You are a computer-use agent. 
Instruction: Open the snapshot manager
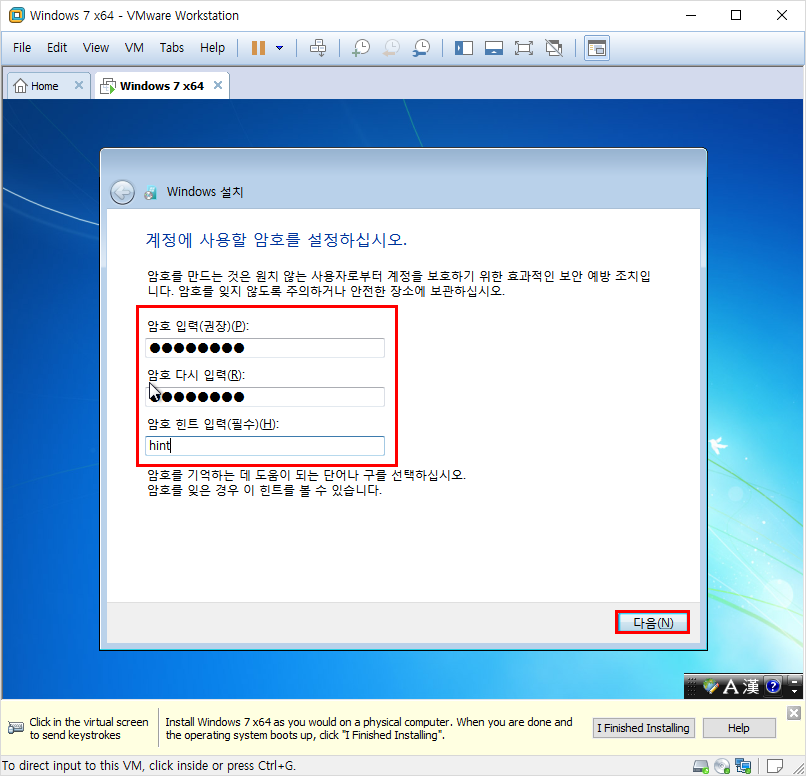422,48
